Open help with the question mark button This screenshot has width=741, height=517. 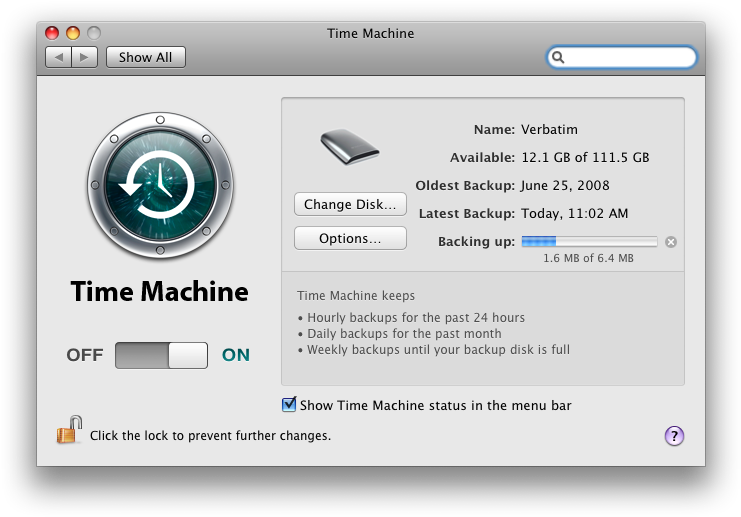(674, 436)
